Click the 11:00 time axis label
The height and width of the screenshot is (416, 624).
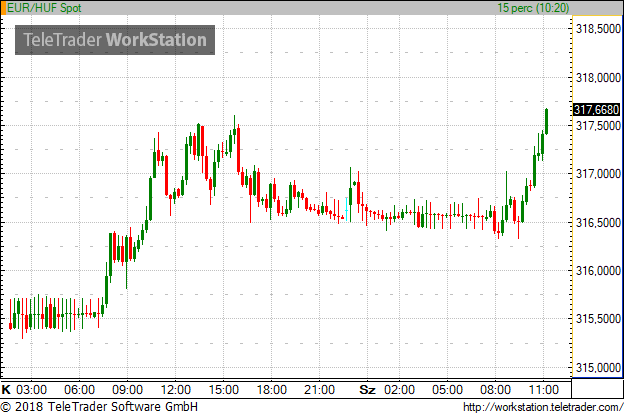(544, 389)
